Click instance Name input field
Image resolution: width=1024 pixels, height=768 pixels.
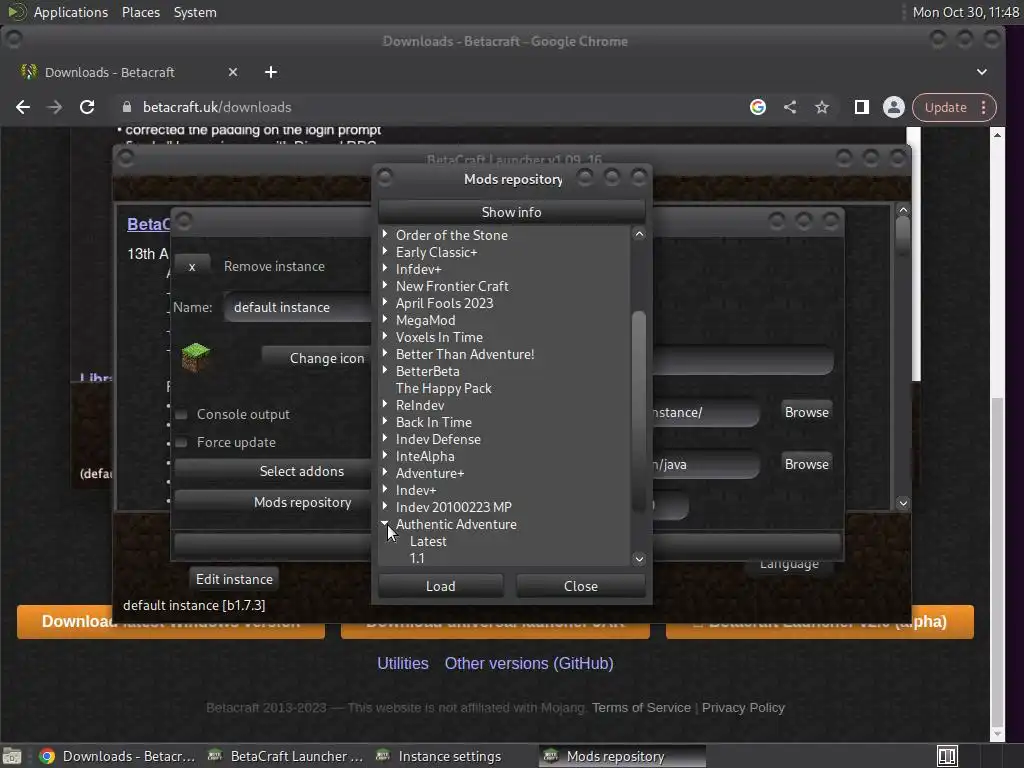298,307
